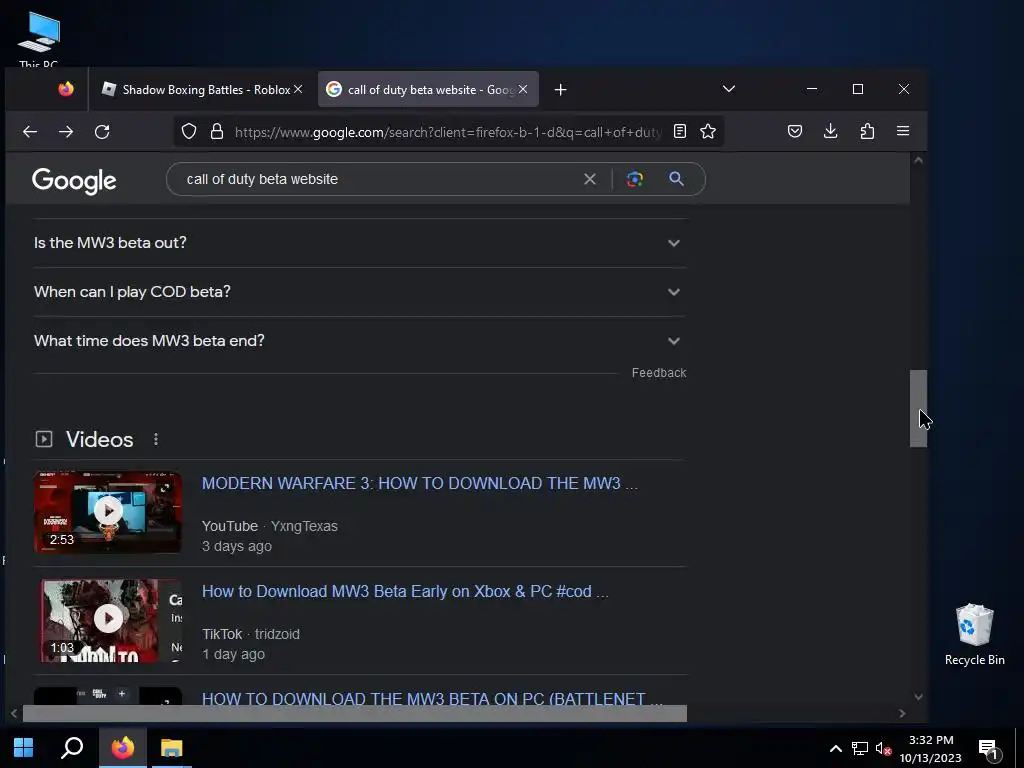
Task: Expand 'Is the MW3 beta out?'
Action: pos(360,243)
